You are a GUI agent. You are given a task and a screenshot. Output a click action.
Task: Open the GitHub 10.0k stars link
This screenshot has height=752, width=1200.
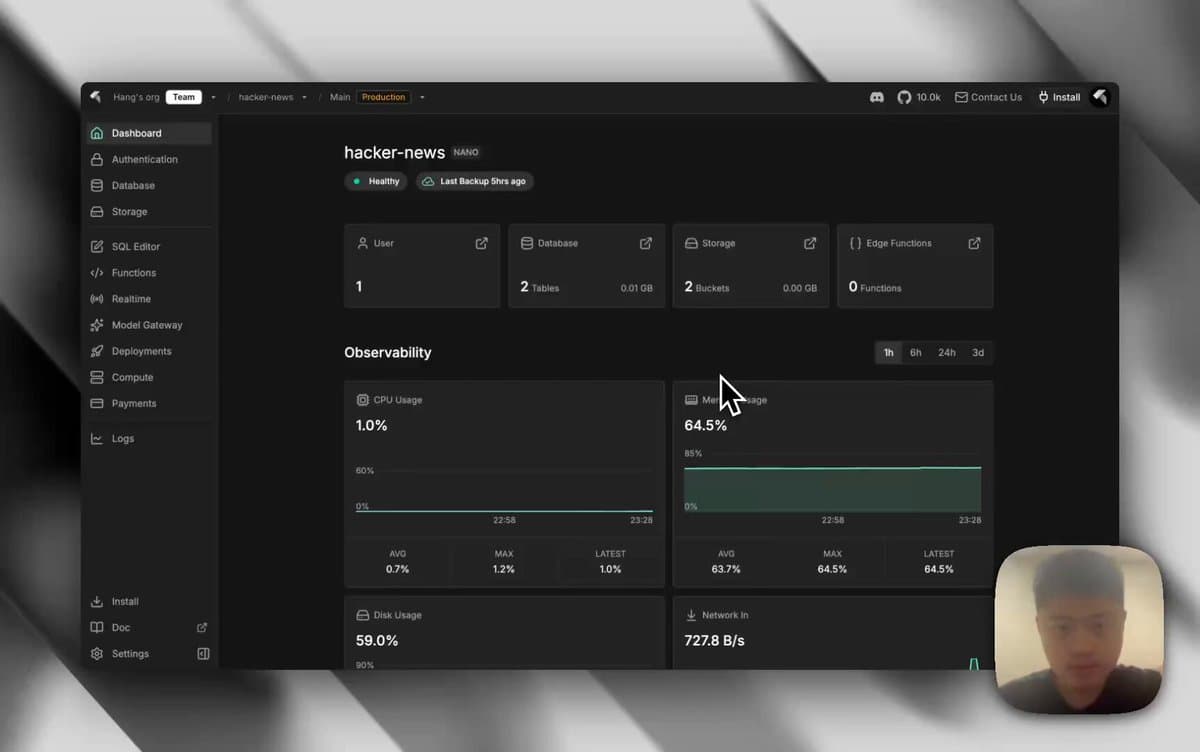pos(919,97)
